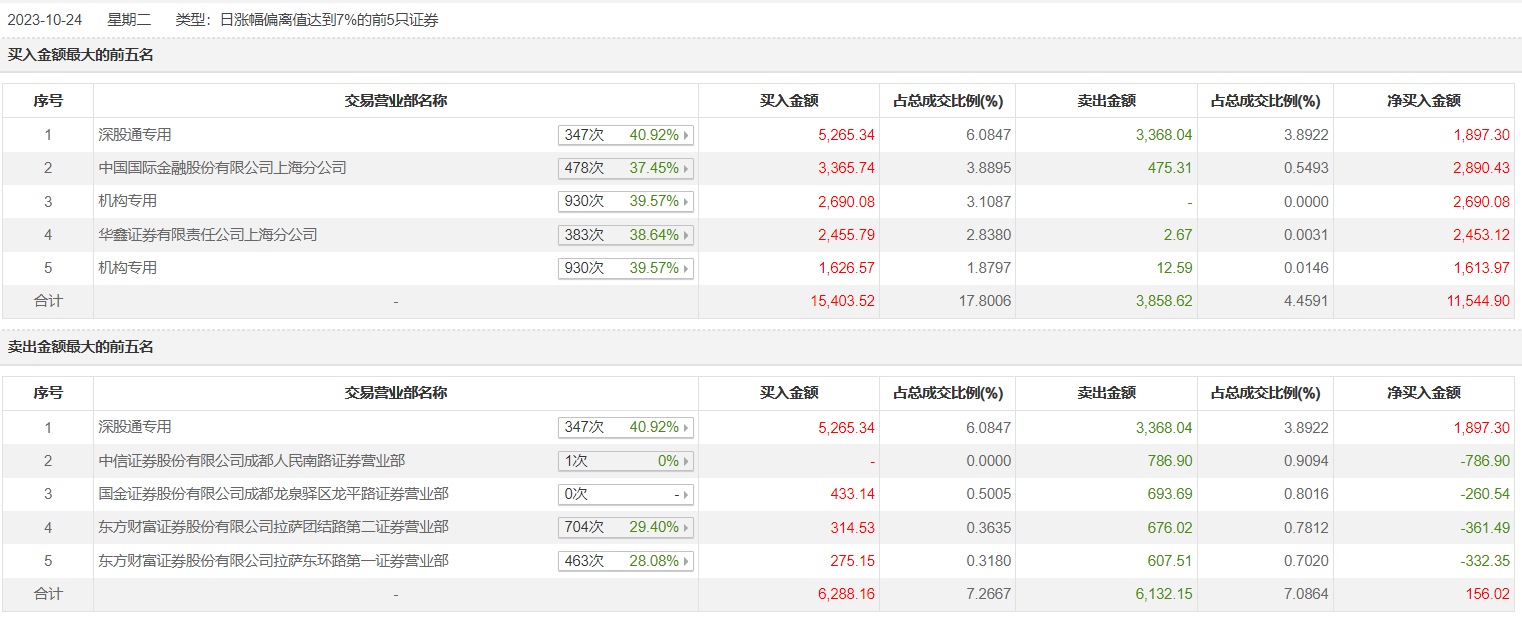This screenshot has width=1522, height=621.
Task: Click 深股通专用 in the top-buy table
Action: [135, 135]
